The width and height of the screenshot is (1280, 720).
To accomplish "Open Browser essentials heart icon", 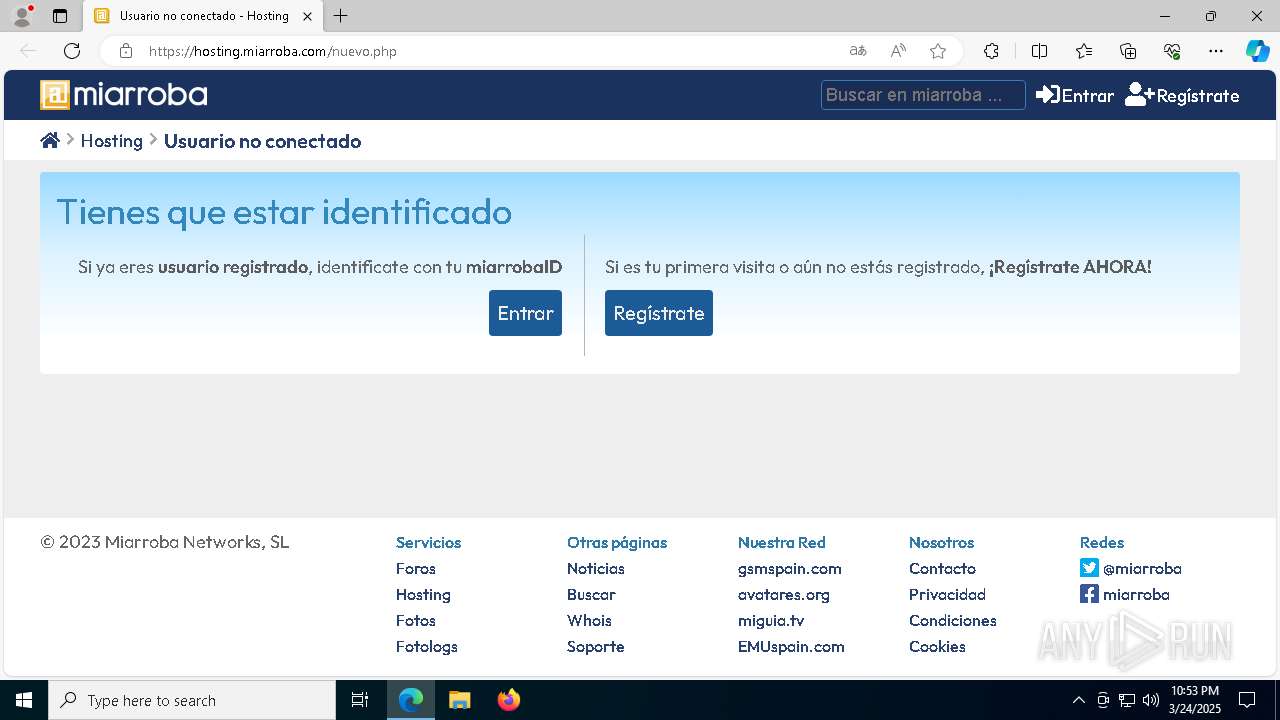I will (x=1172, y=51).
